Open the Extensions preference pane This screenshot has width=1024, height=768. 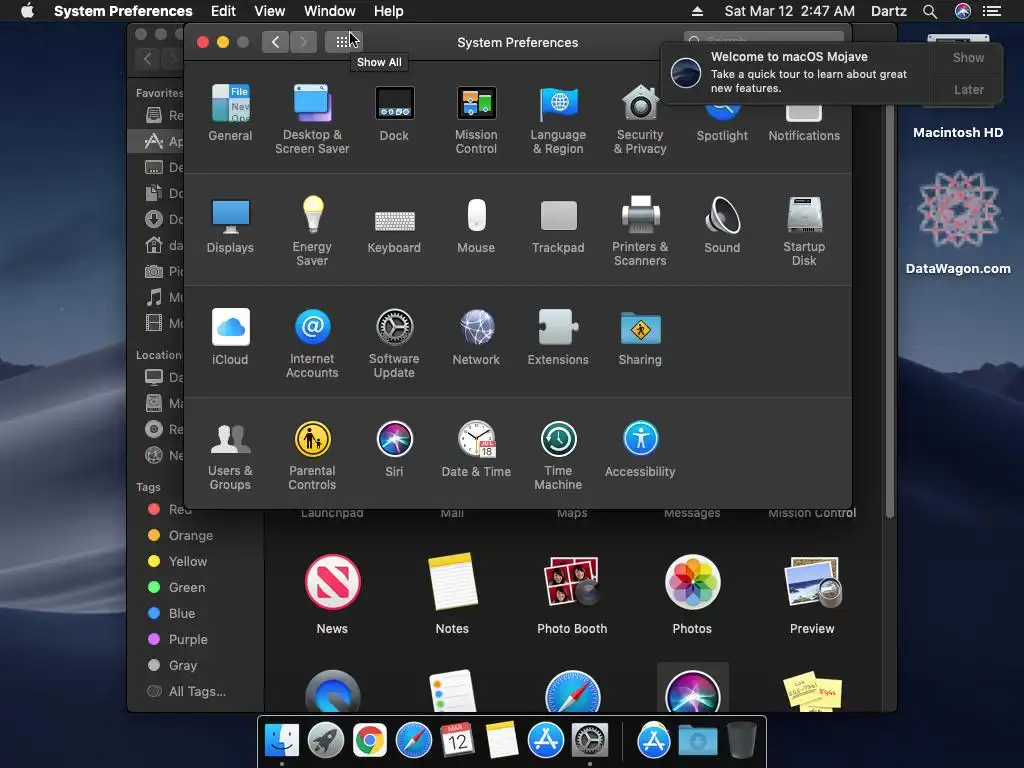pos(558,337)
